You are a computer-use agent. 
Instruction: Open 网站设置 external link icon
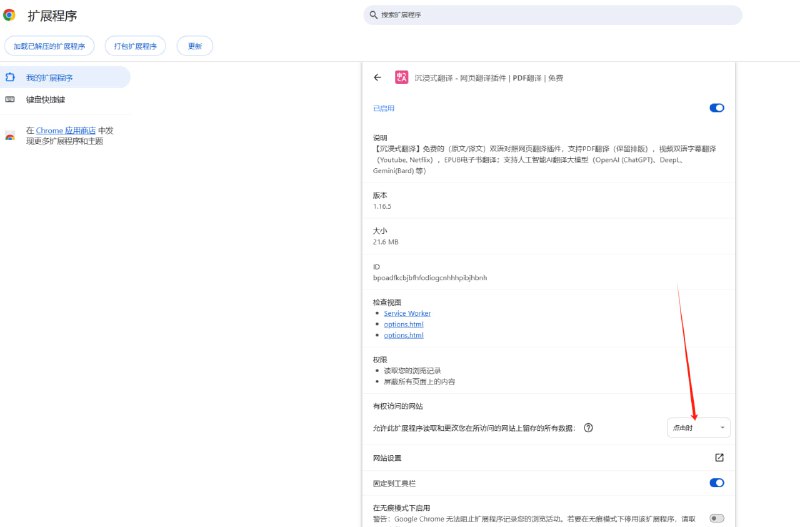pos(719,458)
